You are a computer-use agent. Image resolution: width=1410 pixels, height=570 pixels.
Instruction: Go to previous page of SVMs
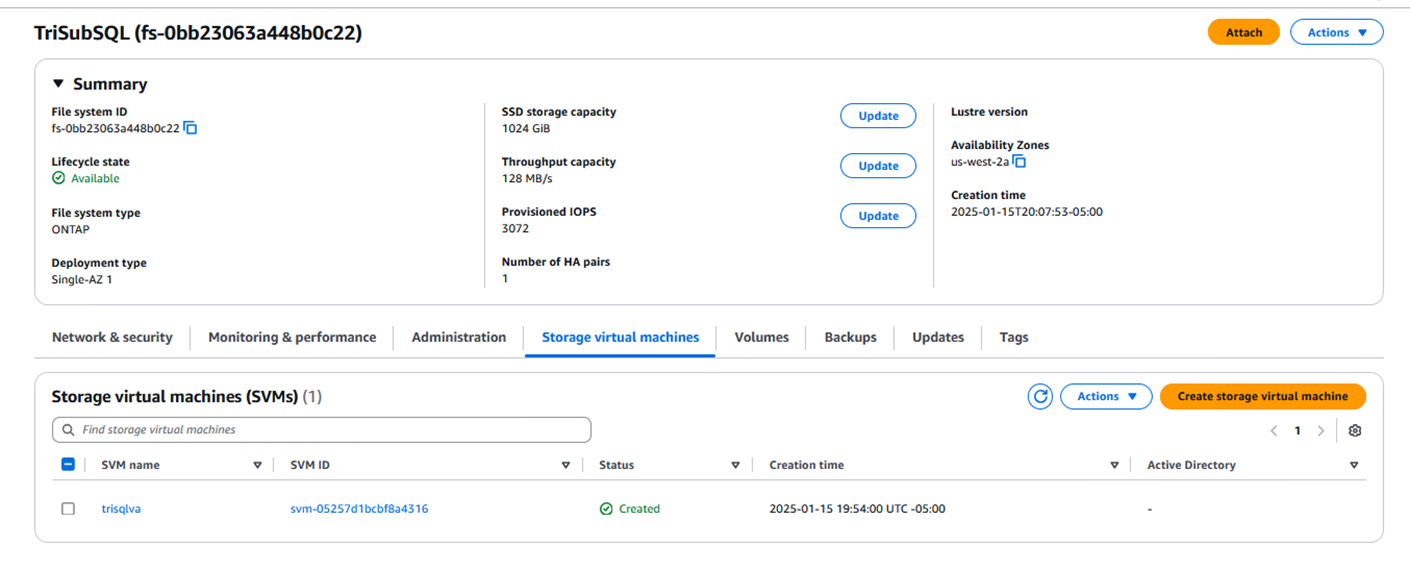click(1274, 431)
